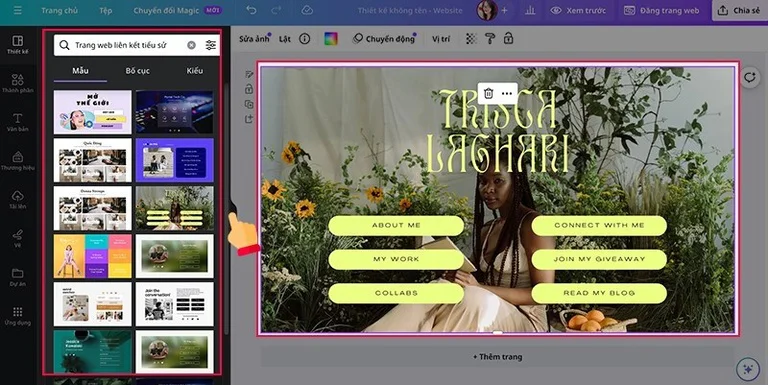Image resolution: width=768 pixels, height=385 pixels.
Task: Switch to Kiểu styles tab
Action: 194,71
